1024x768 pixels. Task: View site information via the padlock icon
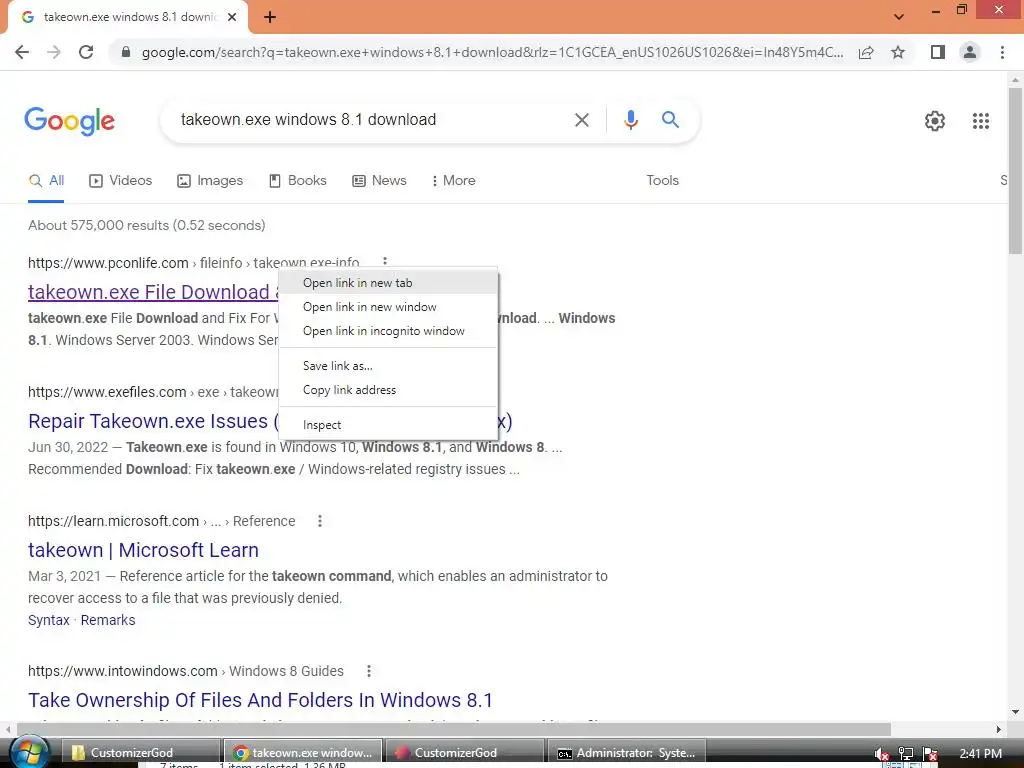[x=126, y=52]
